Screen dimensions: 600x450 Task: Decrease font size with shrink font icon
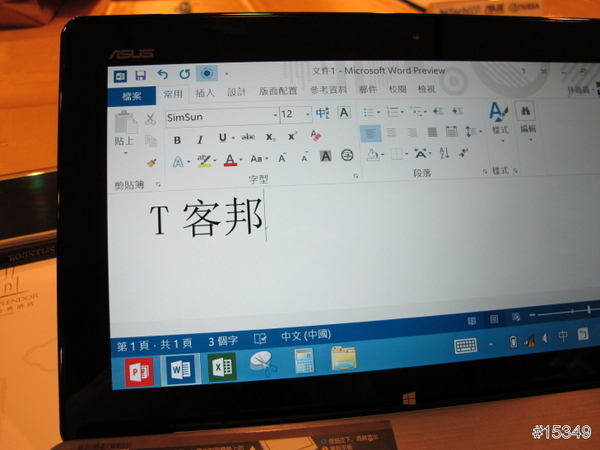[305, 157]
